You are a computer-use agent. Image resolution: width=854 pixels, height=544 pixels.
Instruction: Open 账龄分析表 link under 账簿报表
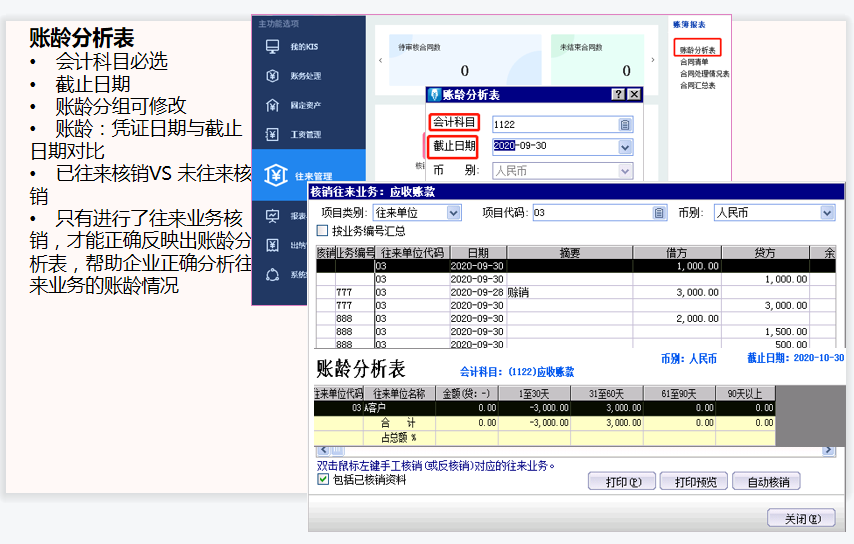698,50
